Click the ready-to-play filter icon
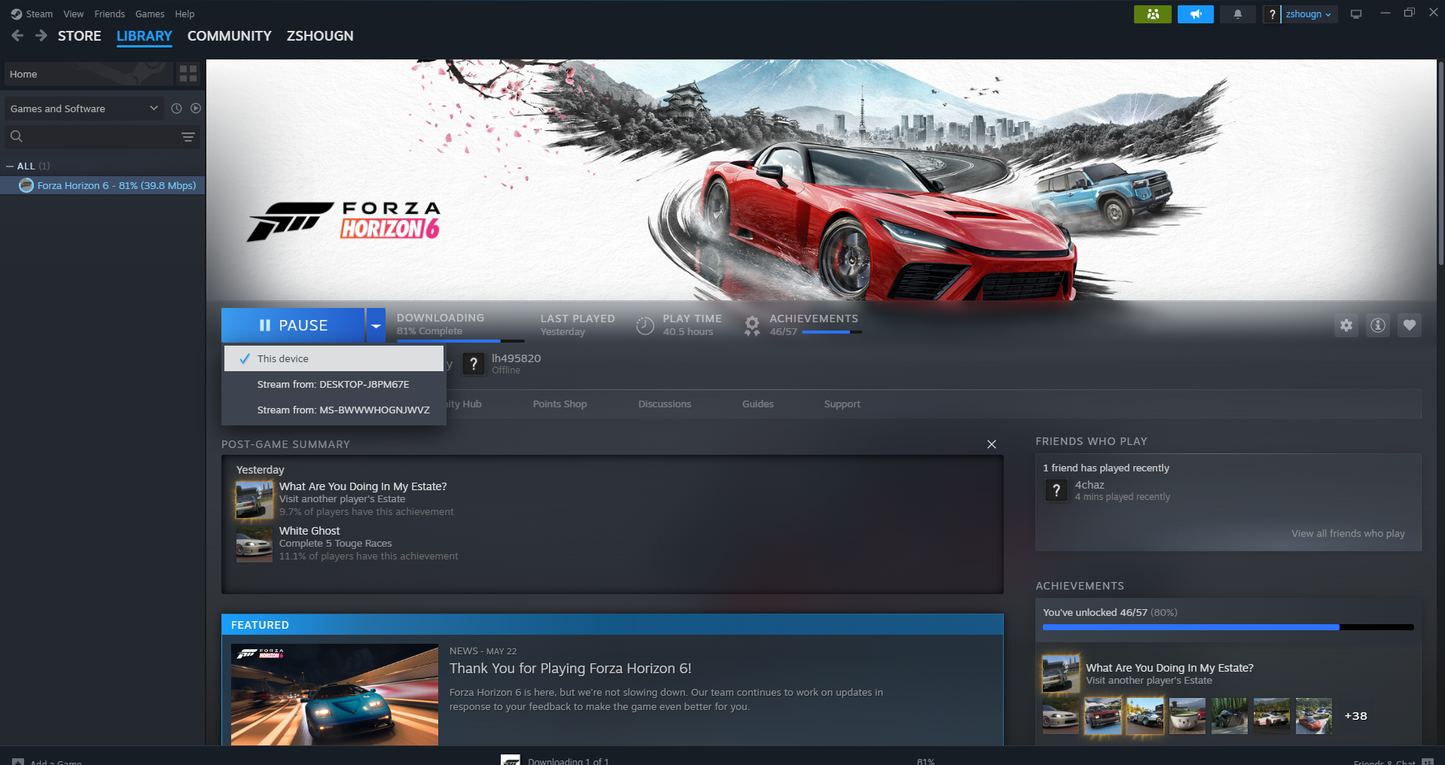The image size is (1445, 765). pyautogui.click(x=196, y=108)
